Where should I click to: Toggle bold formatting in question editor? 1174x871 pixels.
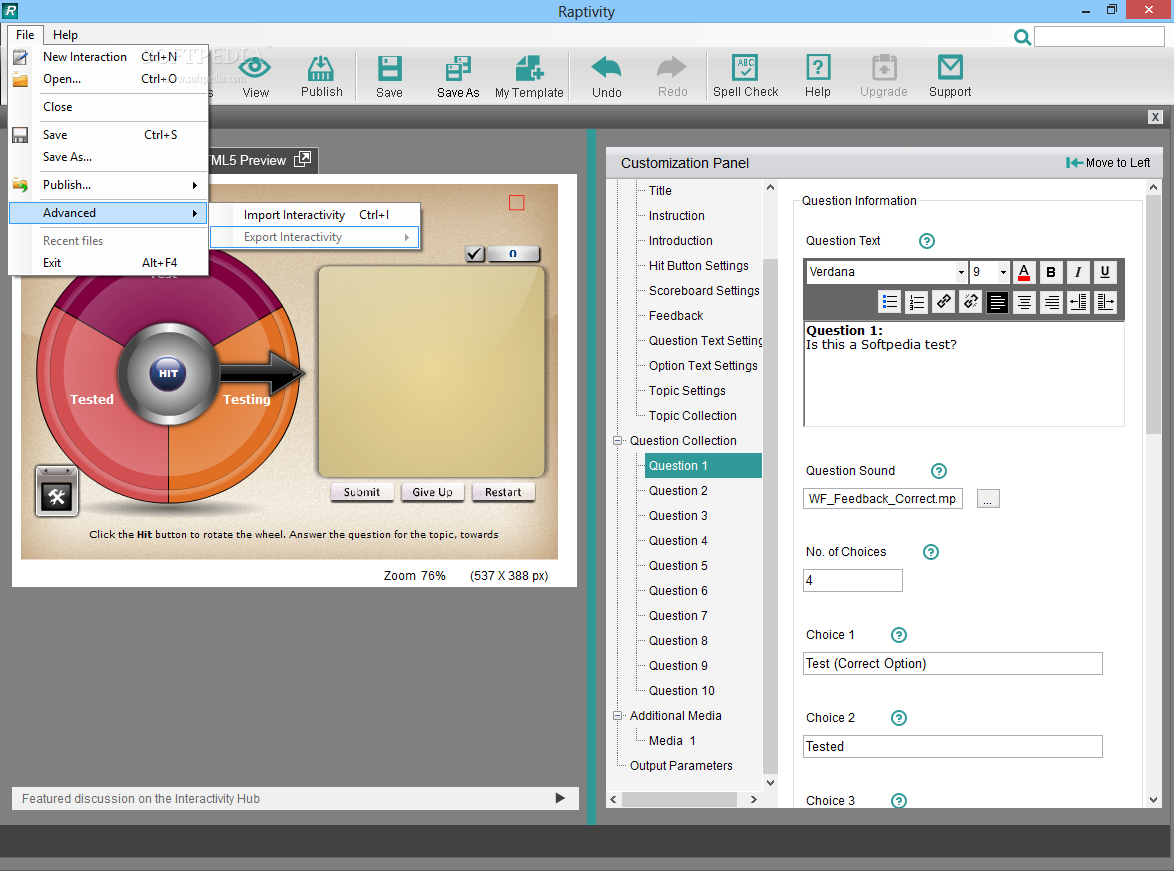pyautogui.click(x=1050, y=272)
